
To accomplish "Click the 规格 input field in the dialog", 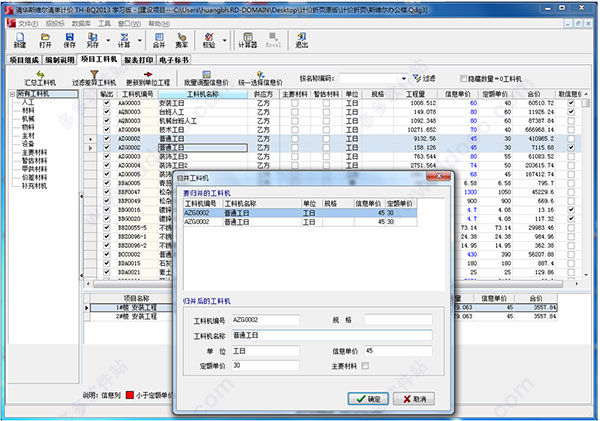I will coord(398,320).
